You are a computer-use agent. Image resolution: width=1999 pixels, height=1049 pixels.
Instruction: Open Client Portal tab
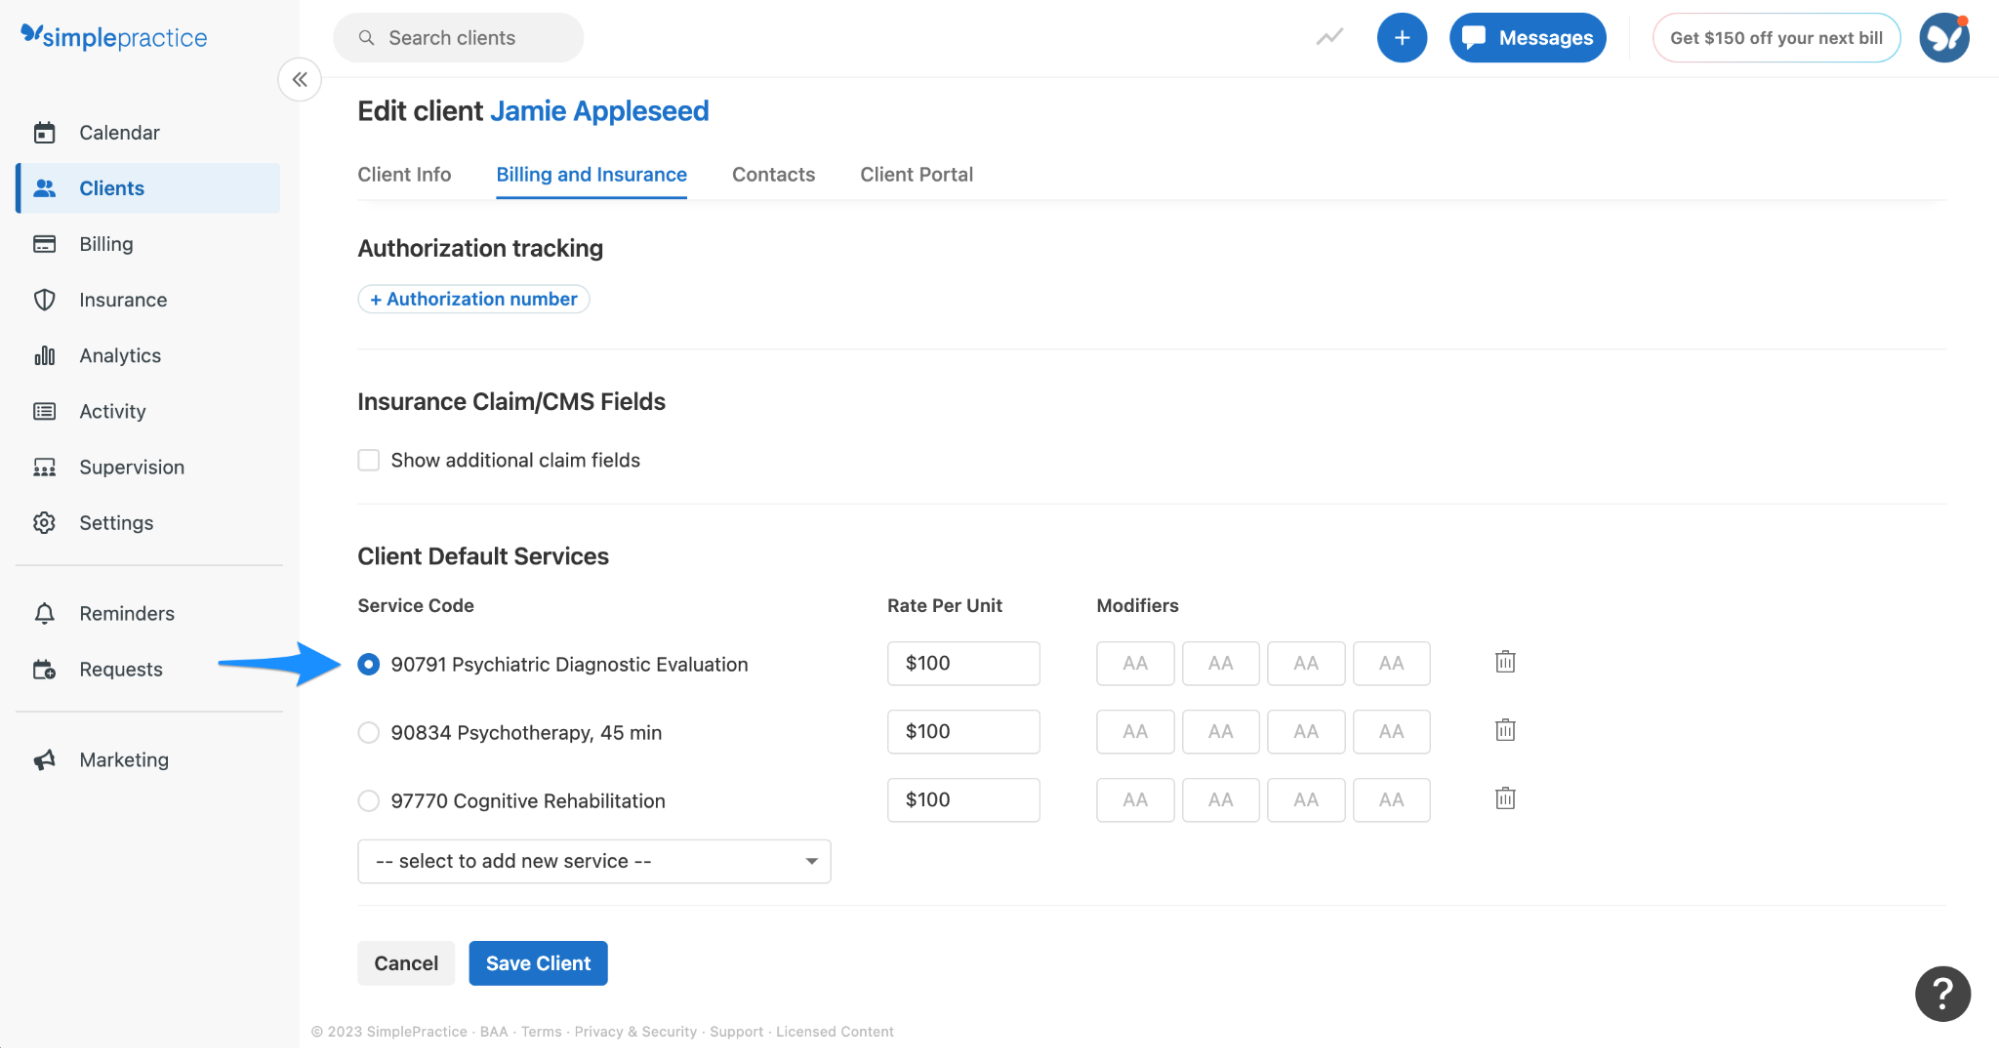coord(916,175)
